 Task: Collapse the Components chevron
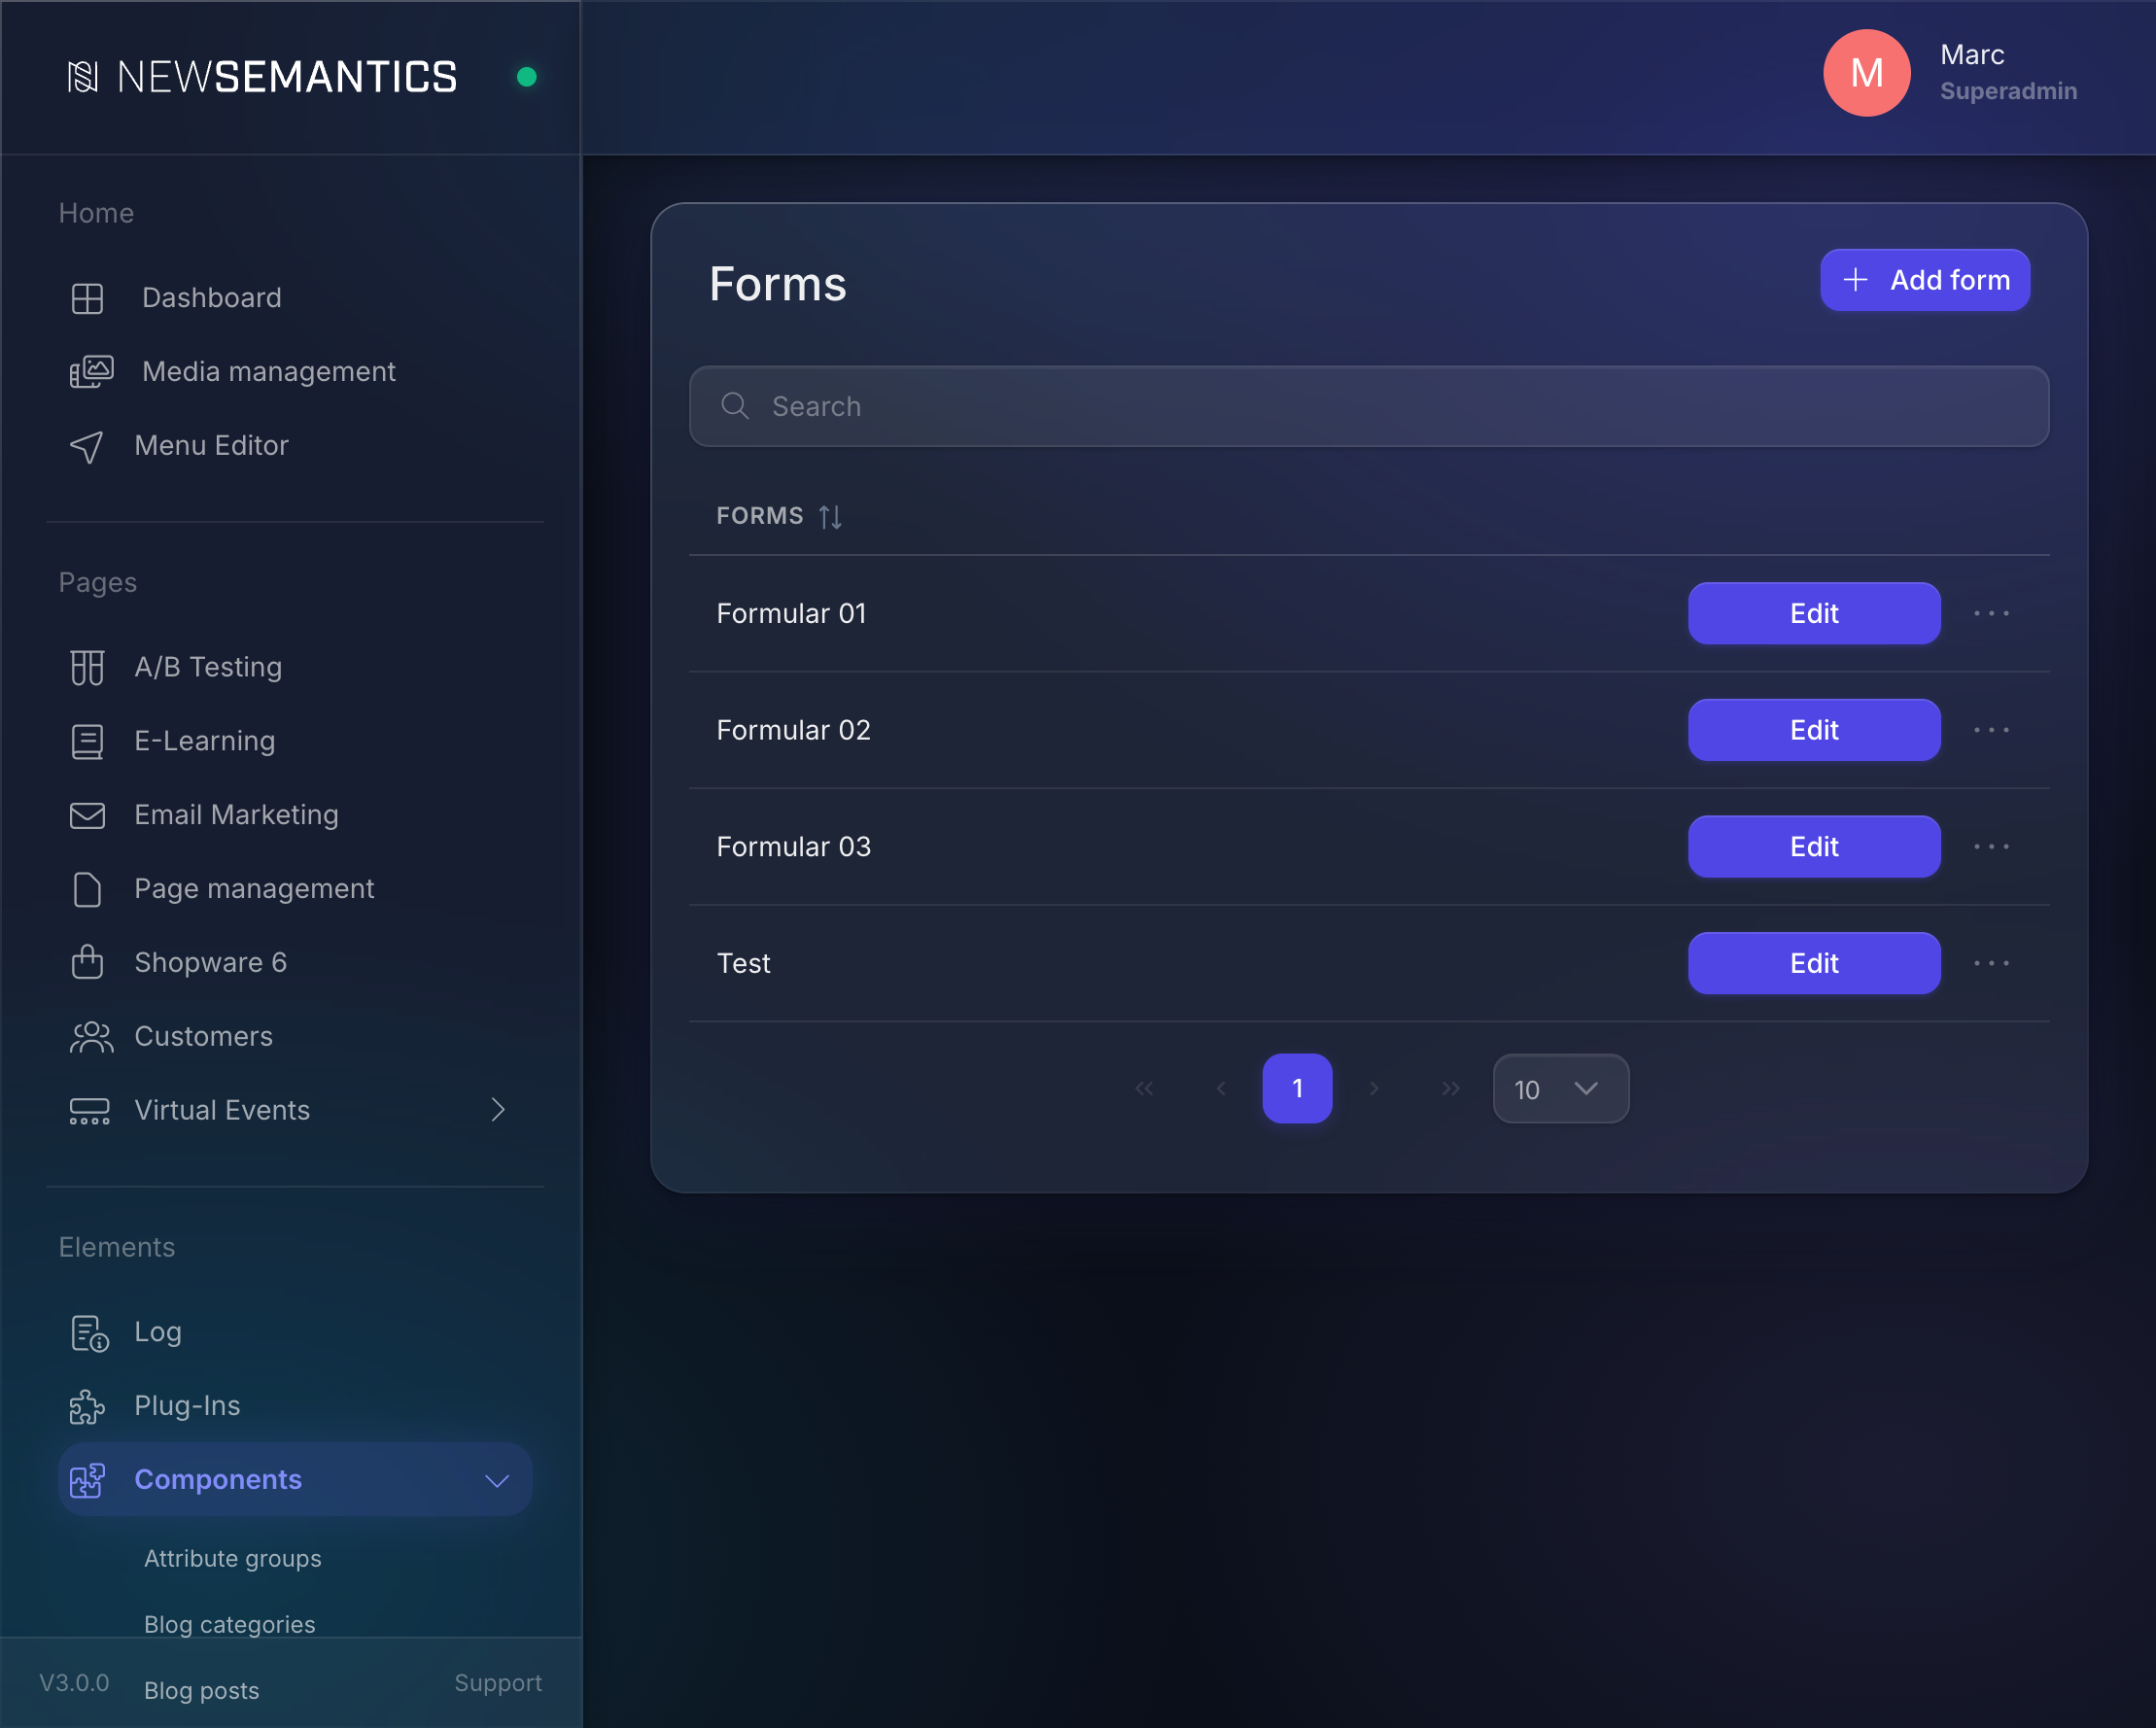(x=497, y=1481)
